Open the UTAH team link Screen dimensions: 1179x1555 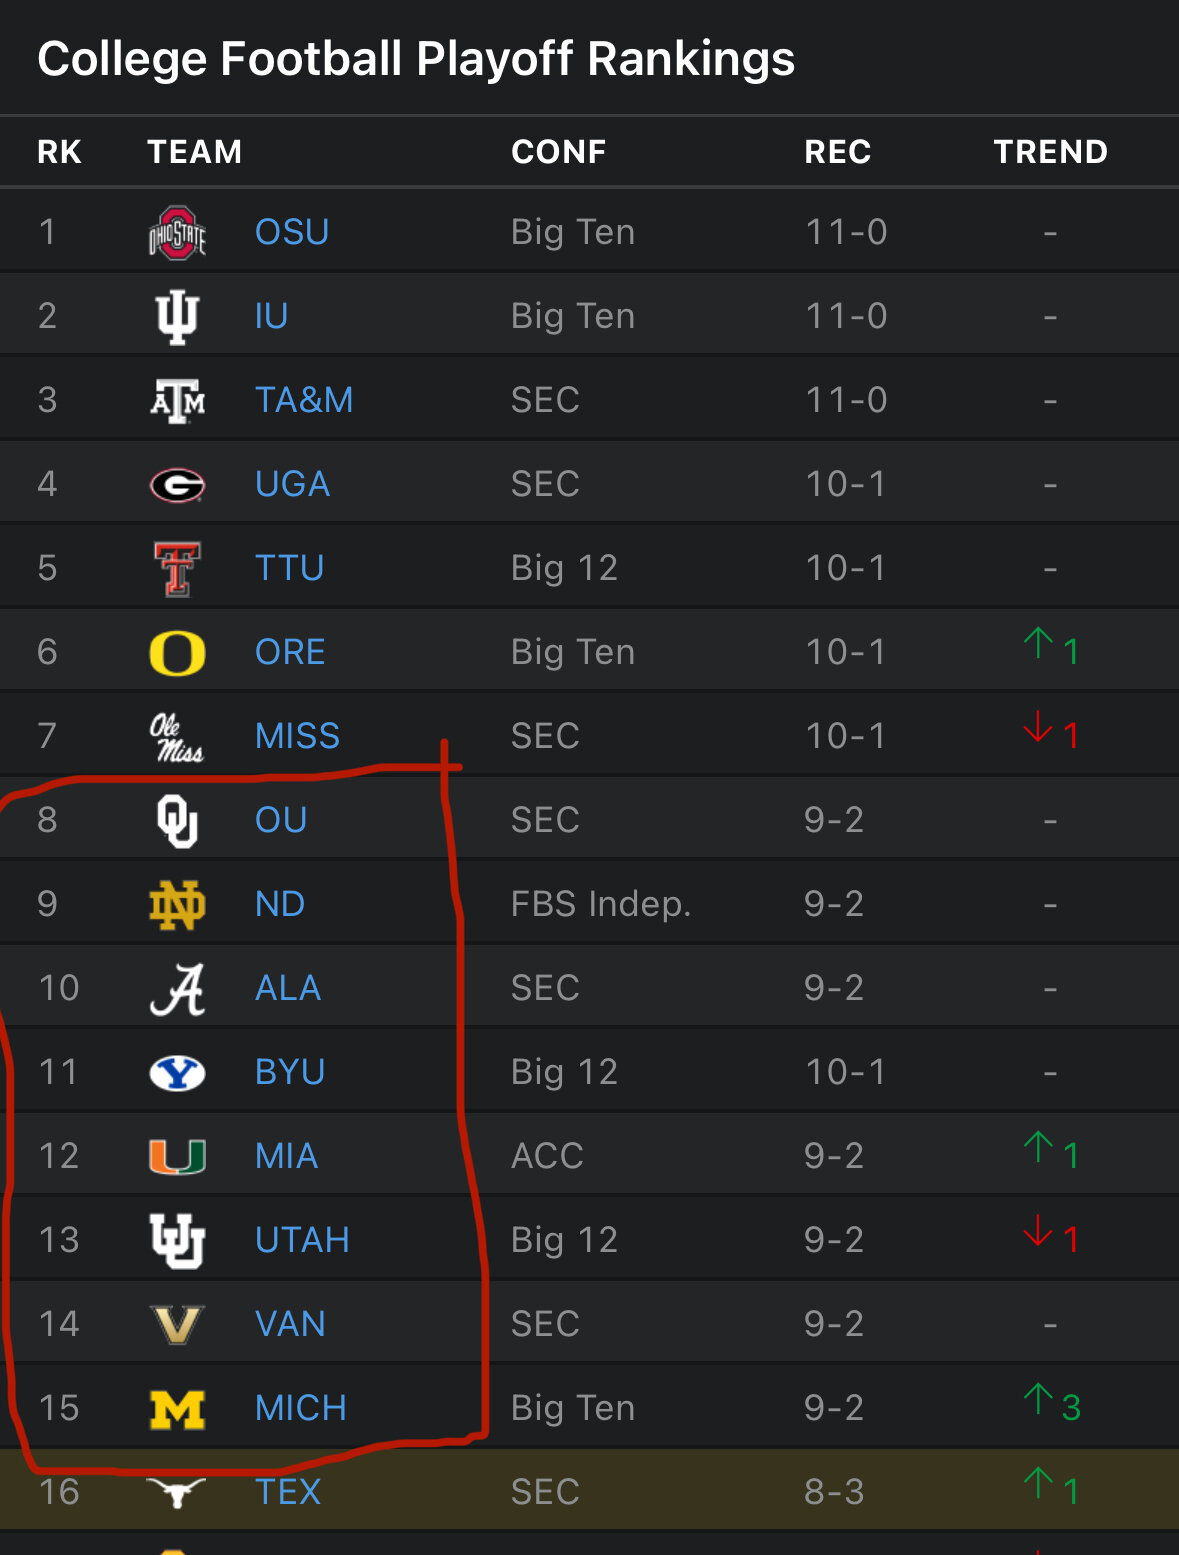click(x=302, y=1240)
